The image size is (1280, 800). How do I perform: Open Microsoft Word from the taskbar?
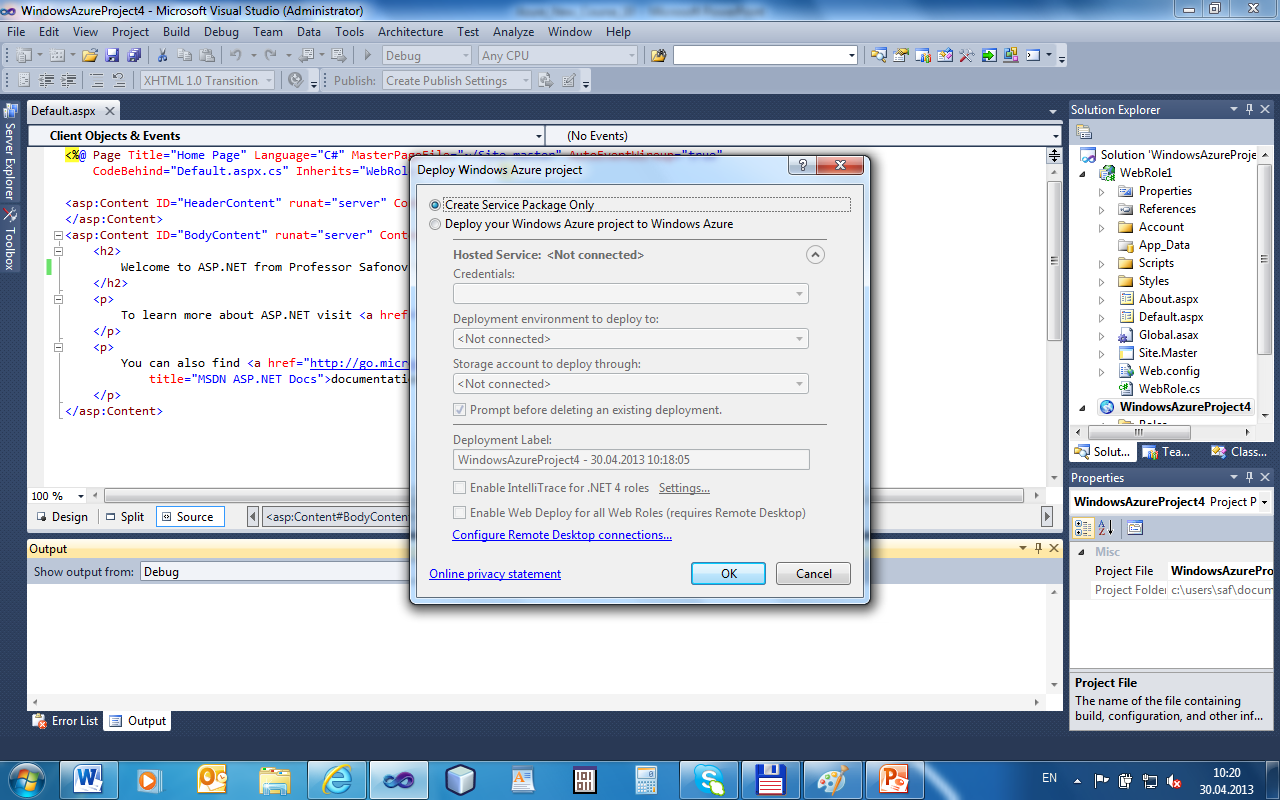click(90, 778)
